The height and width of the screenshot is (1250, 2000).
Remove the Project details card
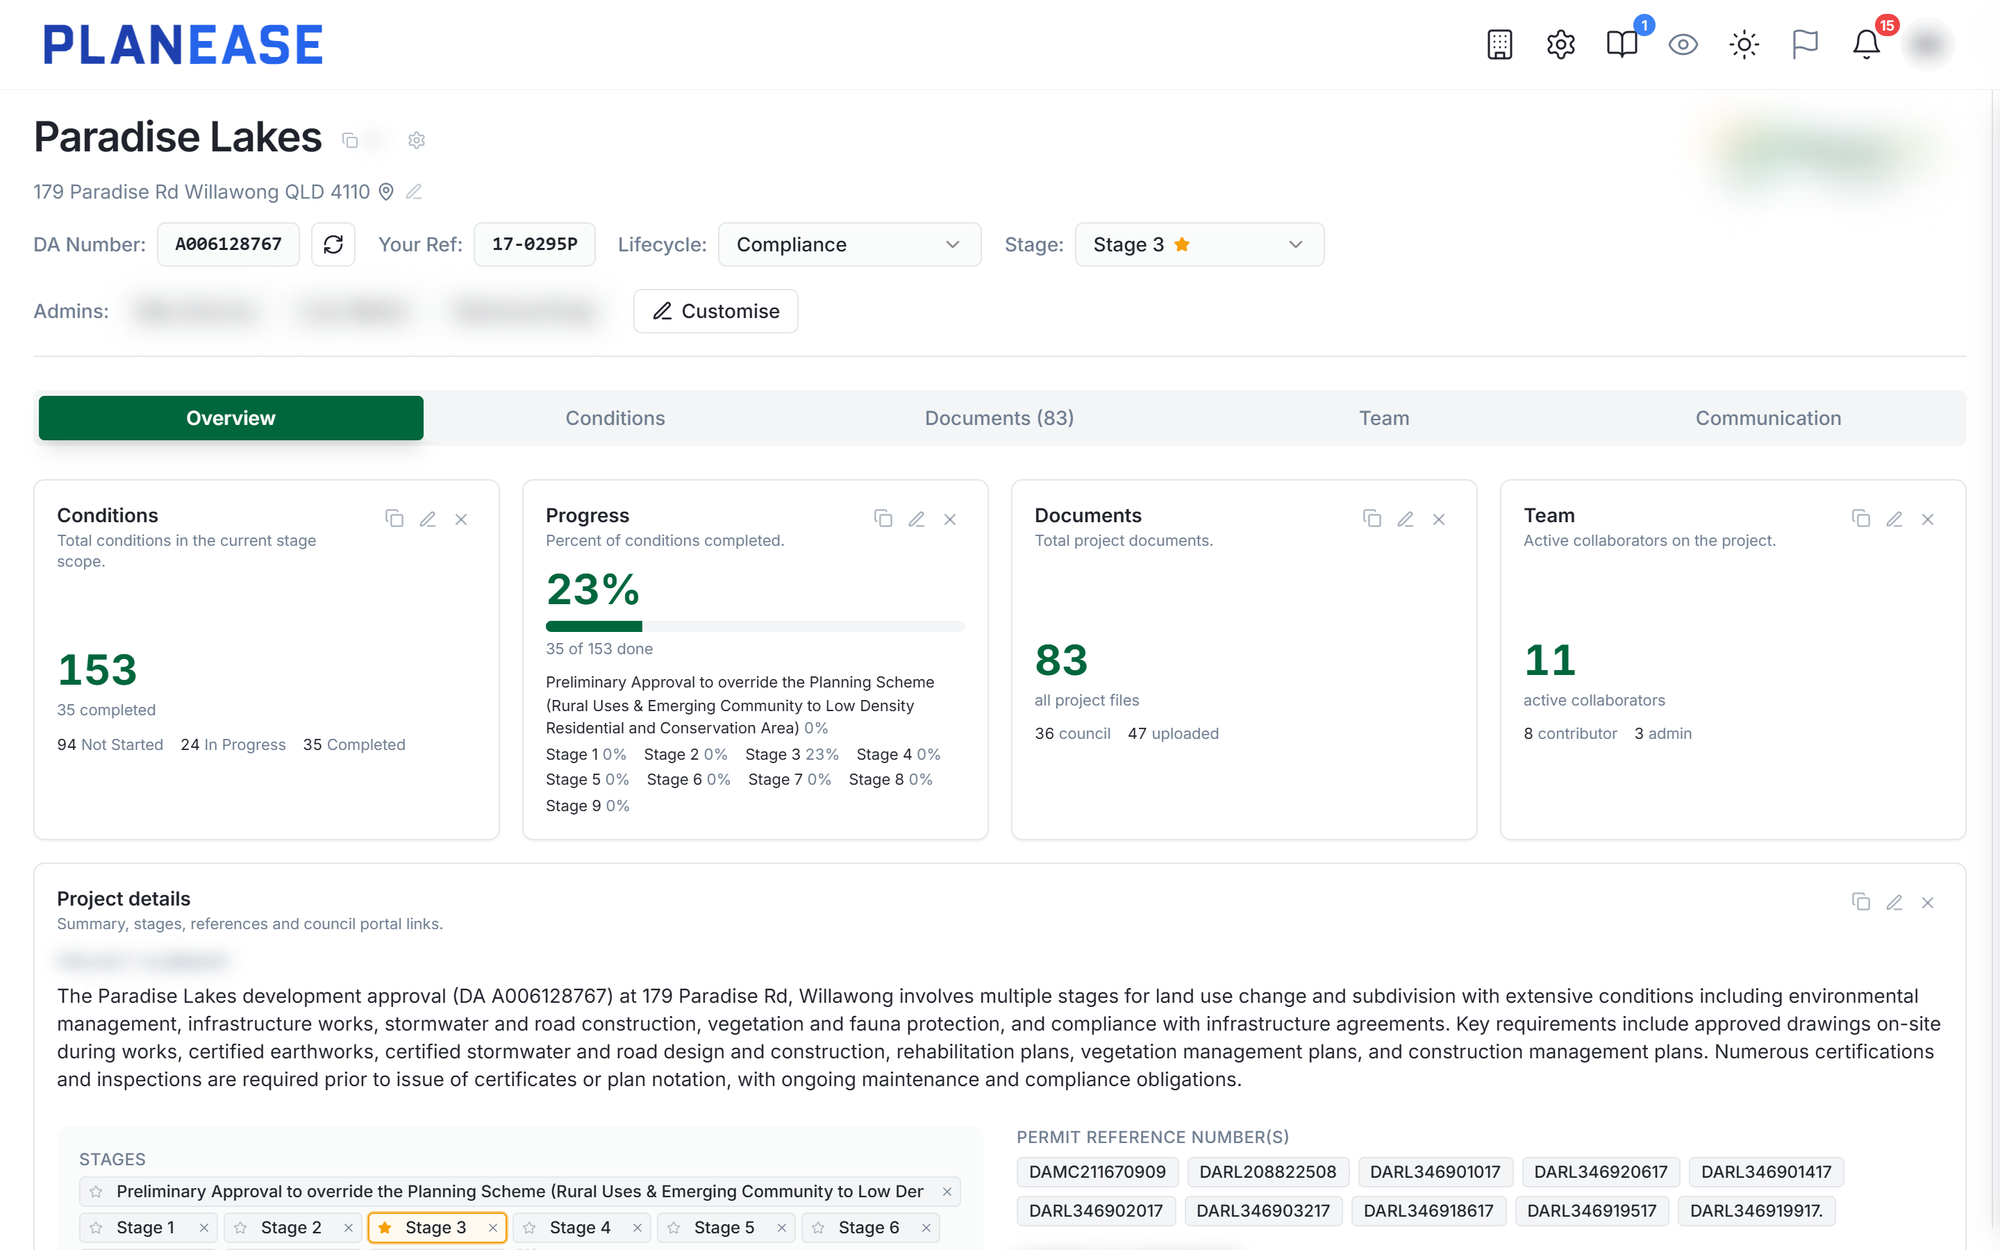pyautogui.click(x=1928, y=903)
